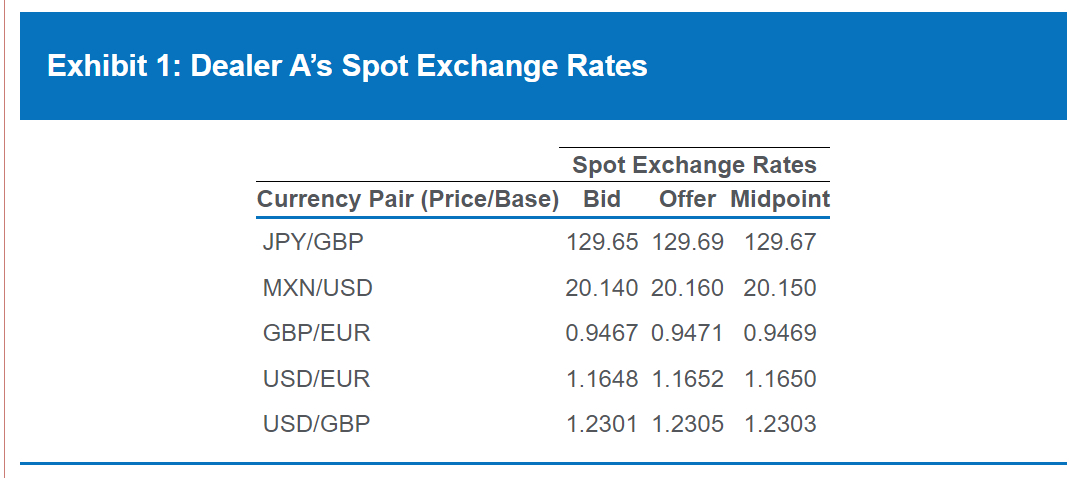
Task: Click the MXN/USD bid value 20.140
Action: pos(602,288)
